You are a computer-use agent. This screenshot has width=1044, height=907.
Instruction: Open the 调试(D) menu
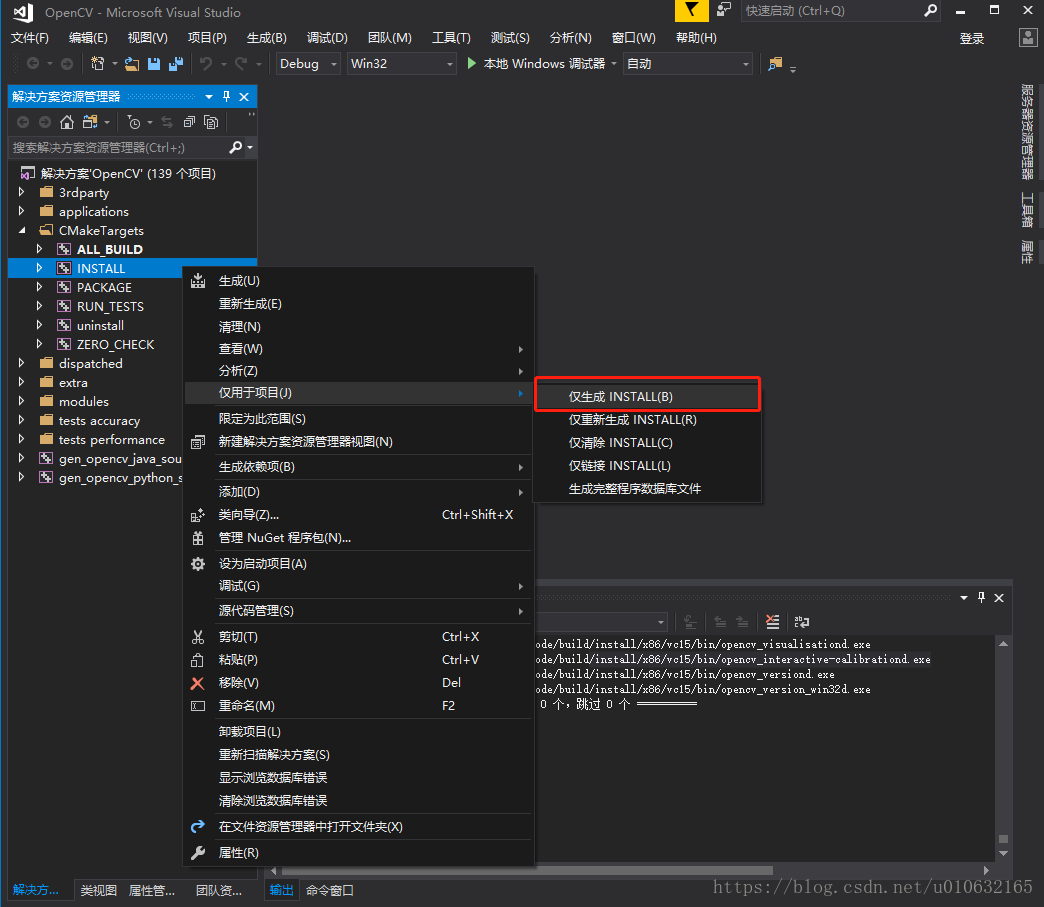pyautogui.click(x=327, y=38)
